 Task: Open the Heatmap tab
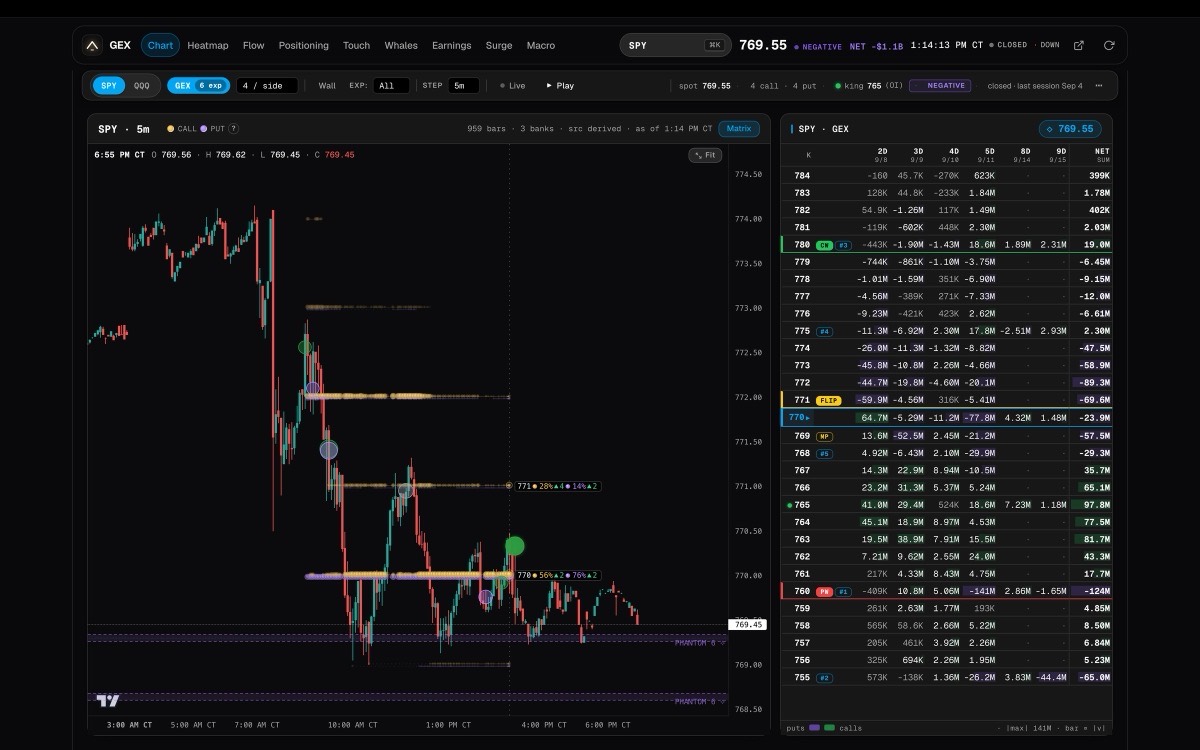[x=208, y=45]
